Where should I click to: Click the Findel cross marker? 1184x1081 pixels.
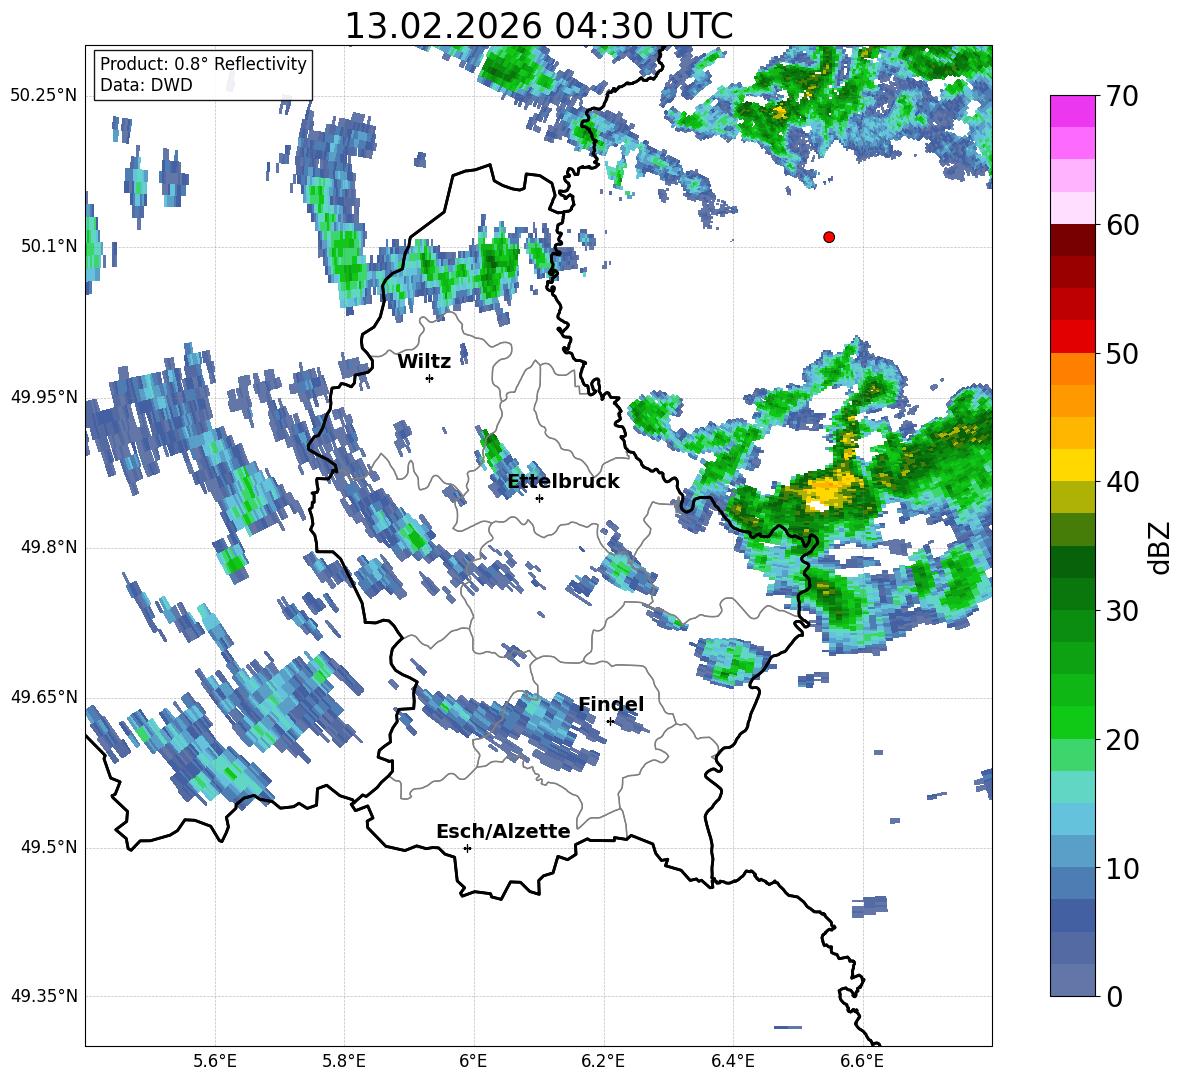click(x=610, y=721)
